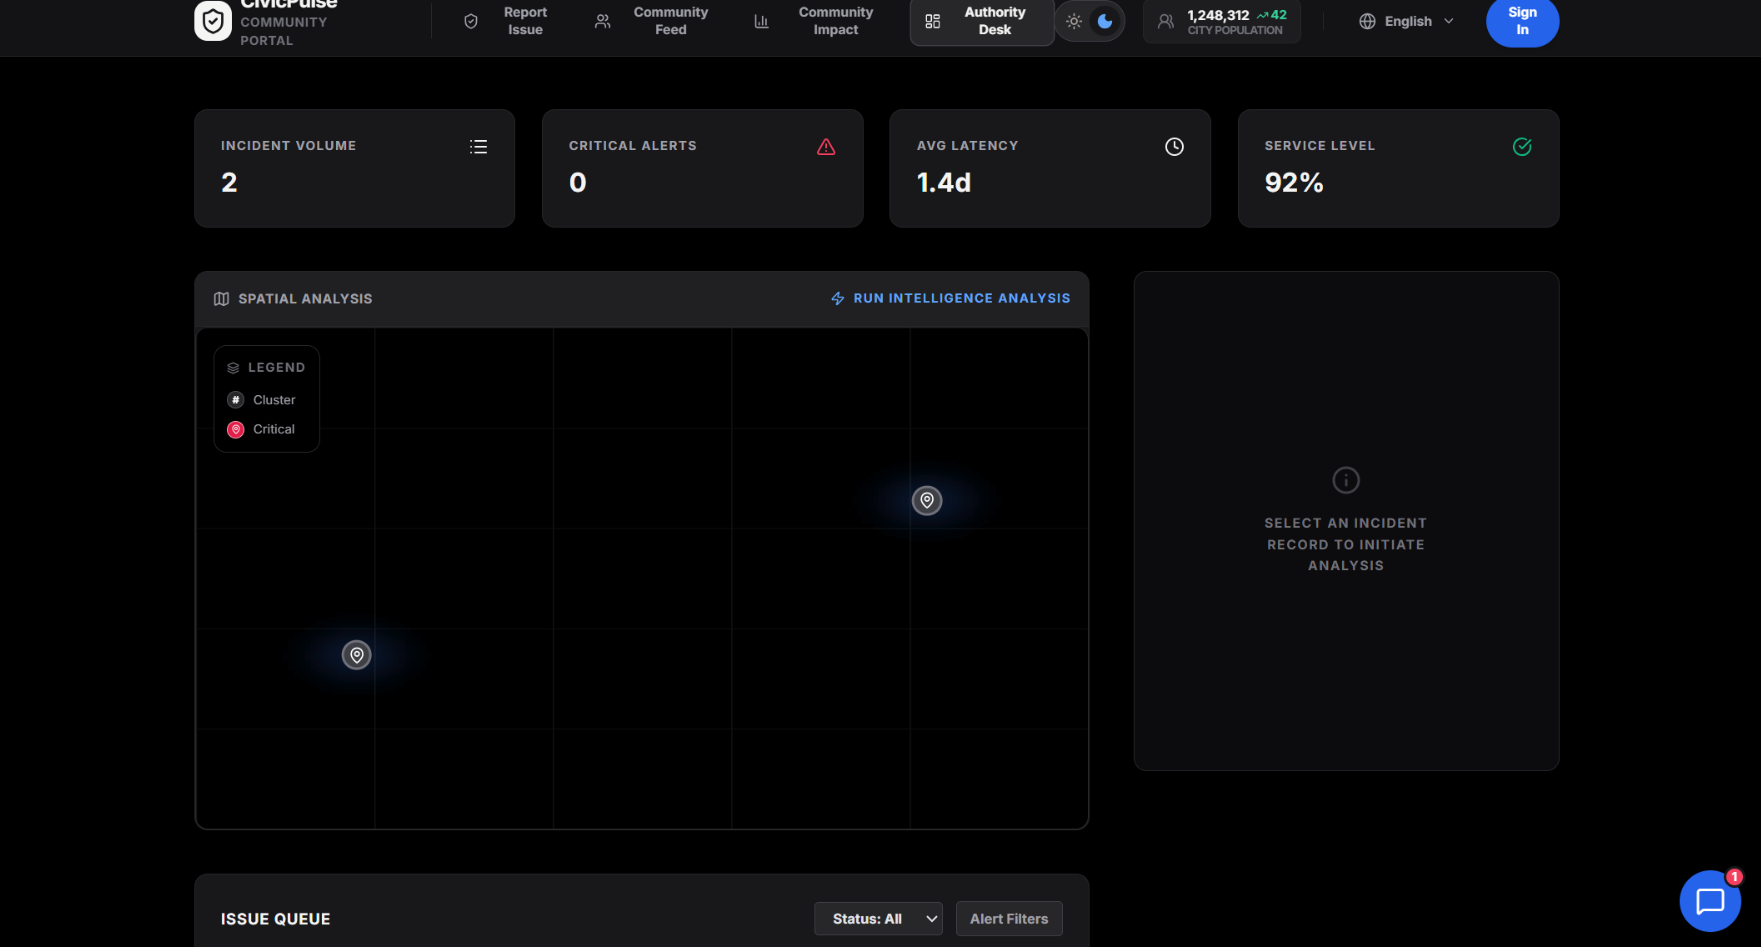Click the Critical Alerts warning triangle icon
The height and width of the screenshot is (947, 1761).
pos(826,147)
